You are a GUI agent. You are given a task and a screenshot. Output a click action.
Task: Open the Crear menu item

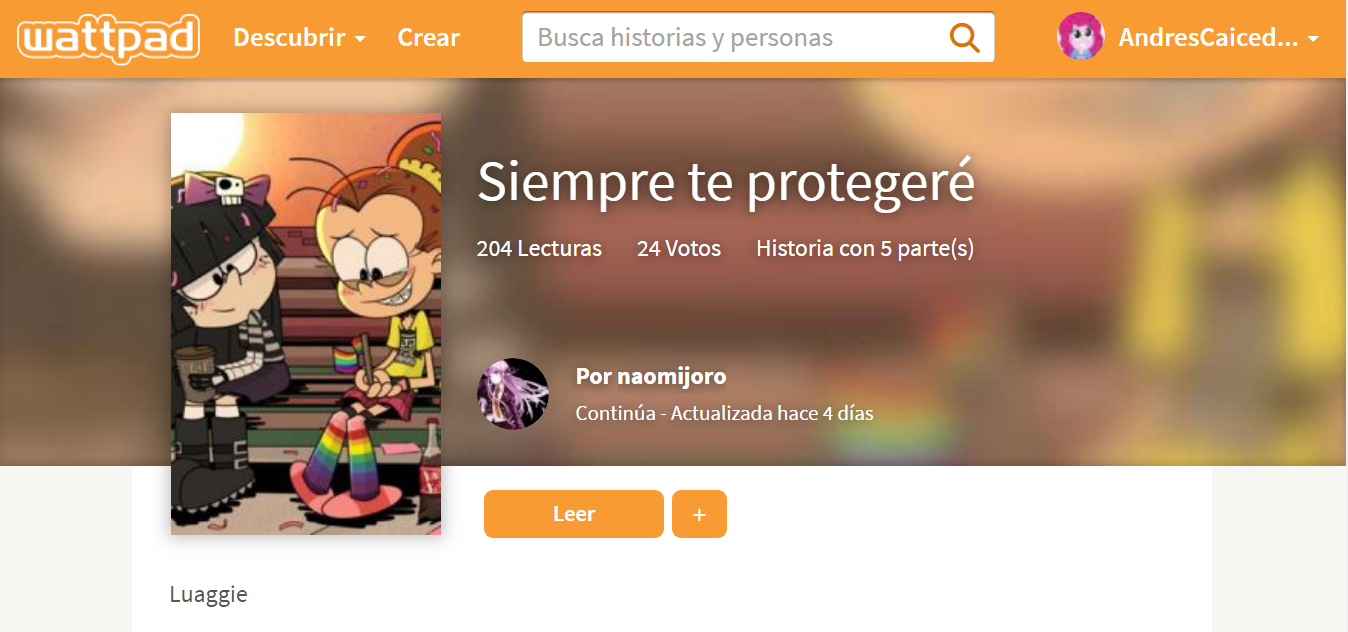[x=428, y=38]
